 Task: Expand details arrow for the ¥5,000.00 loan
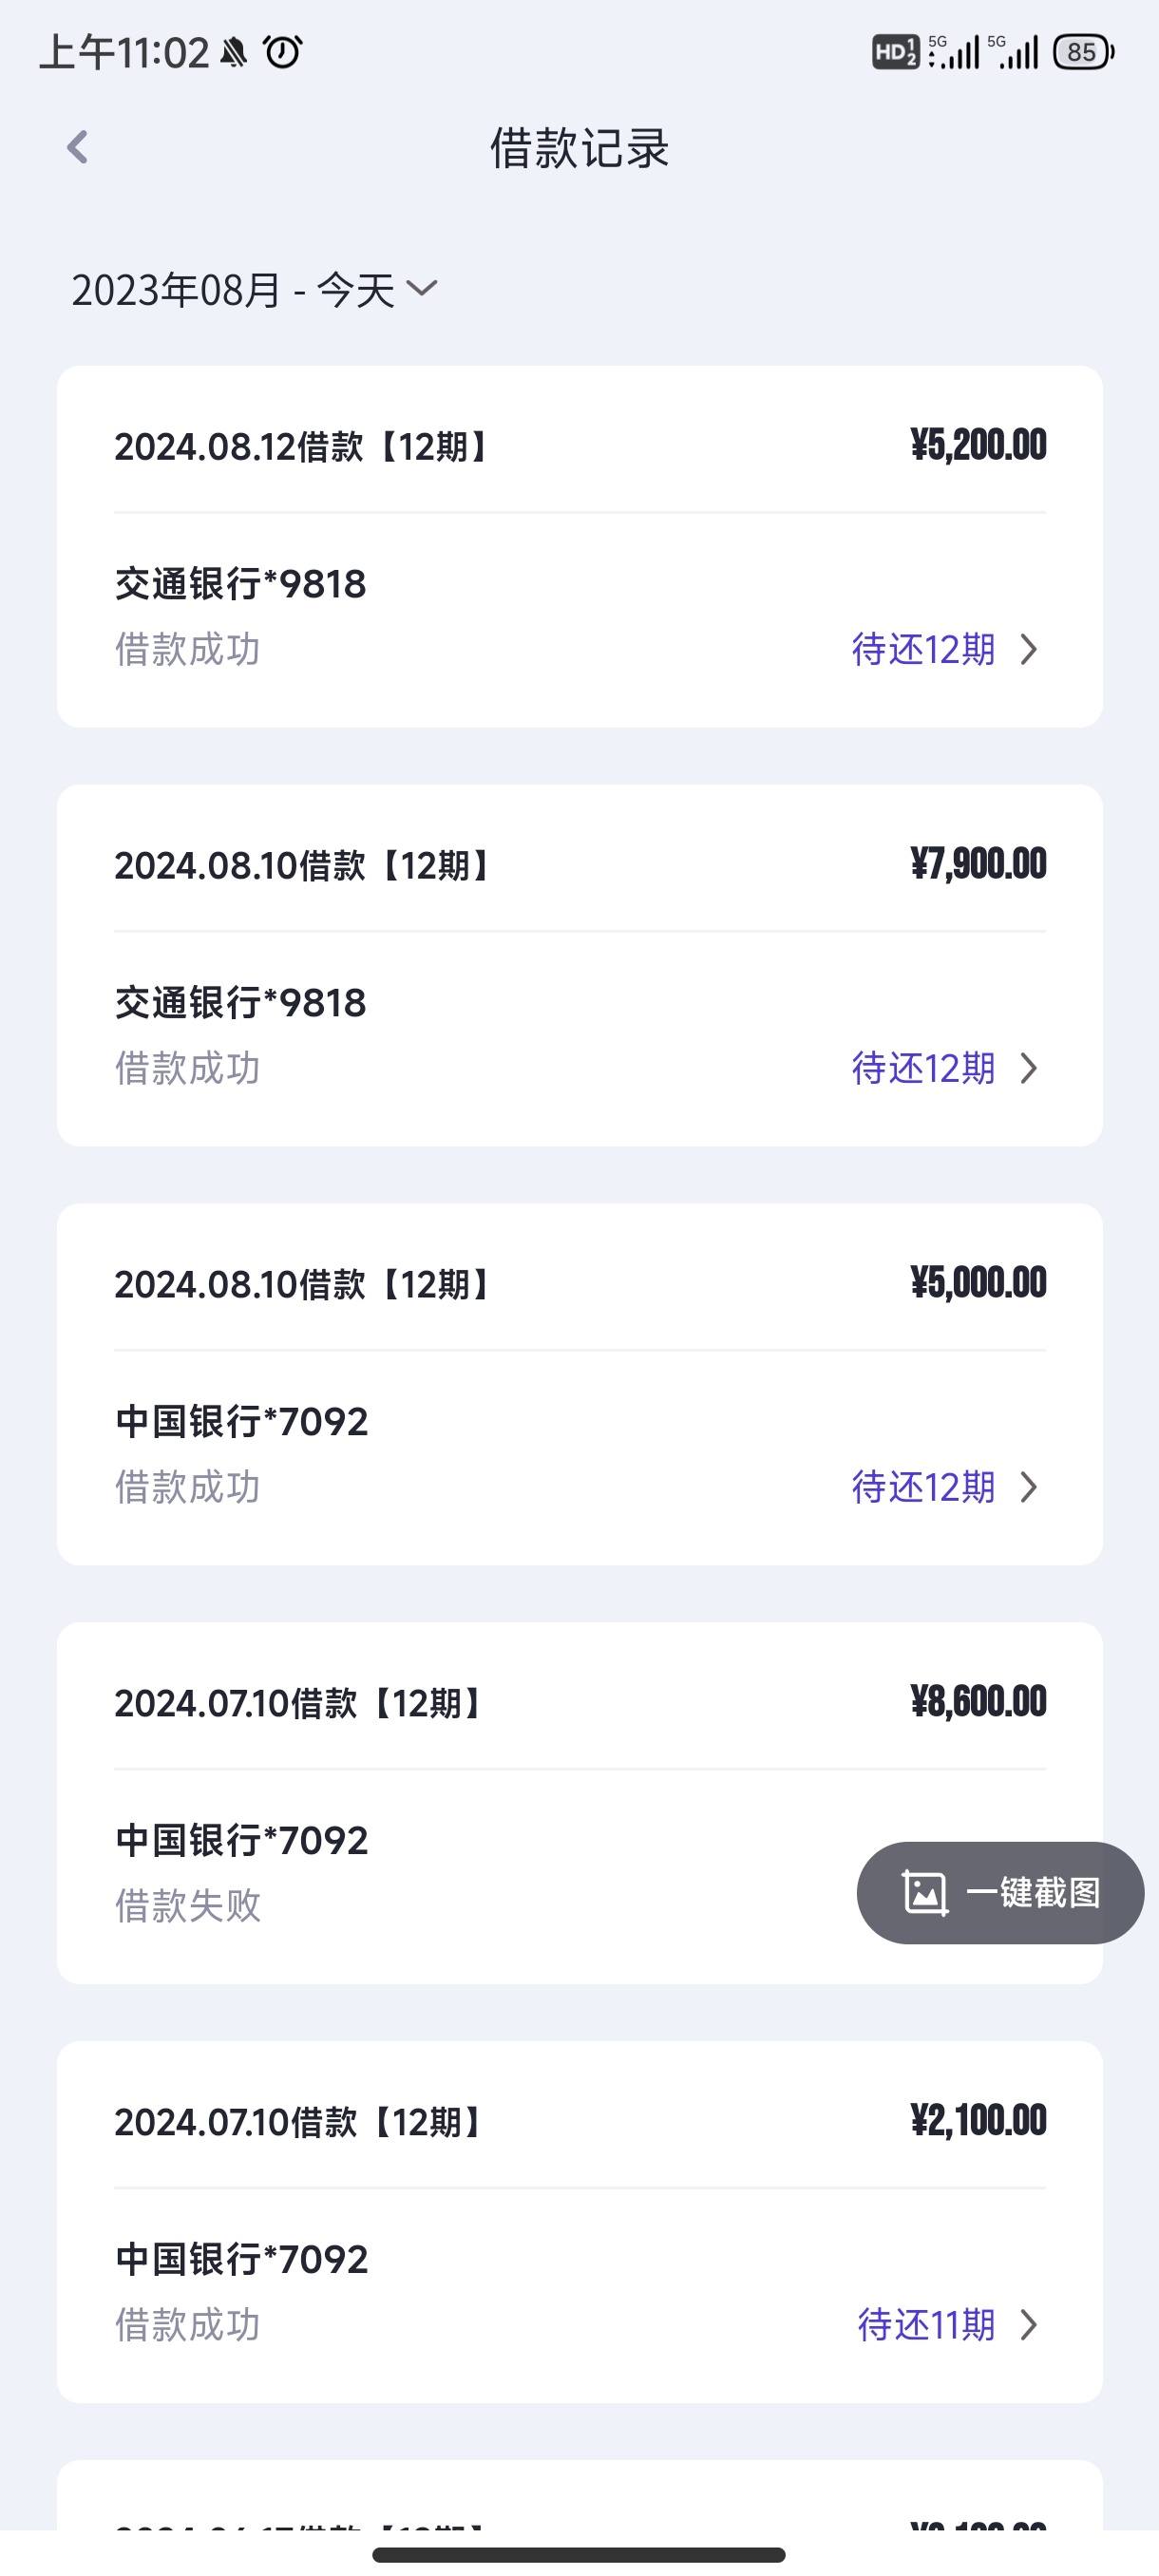point(1029,1488)
